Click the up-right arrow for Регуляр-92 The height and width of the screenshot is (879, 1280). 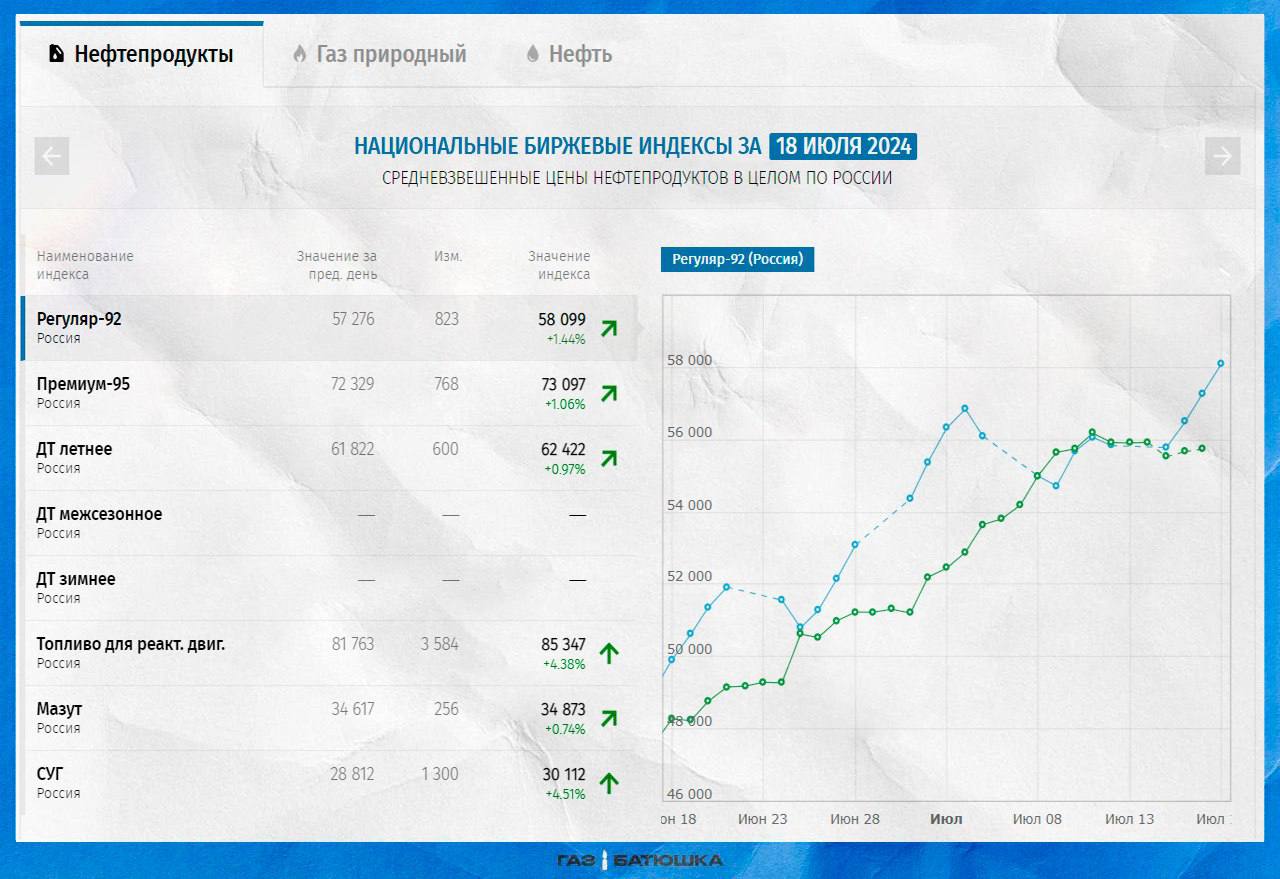(x=609, y=328)
